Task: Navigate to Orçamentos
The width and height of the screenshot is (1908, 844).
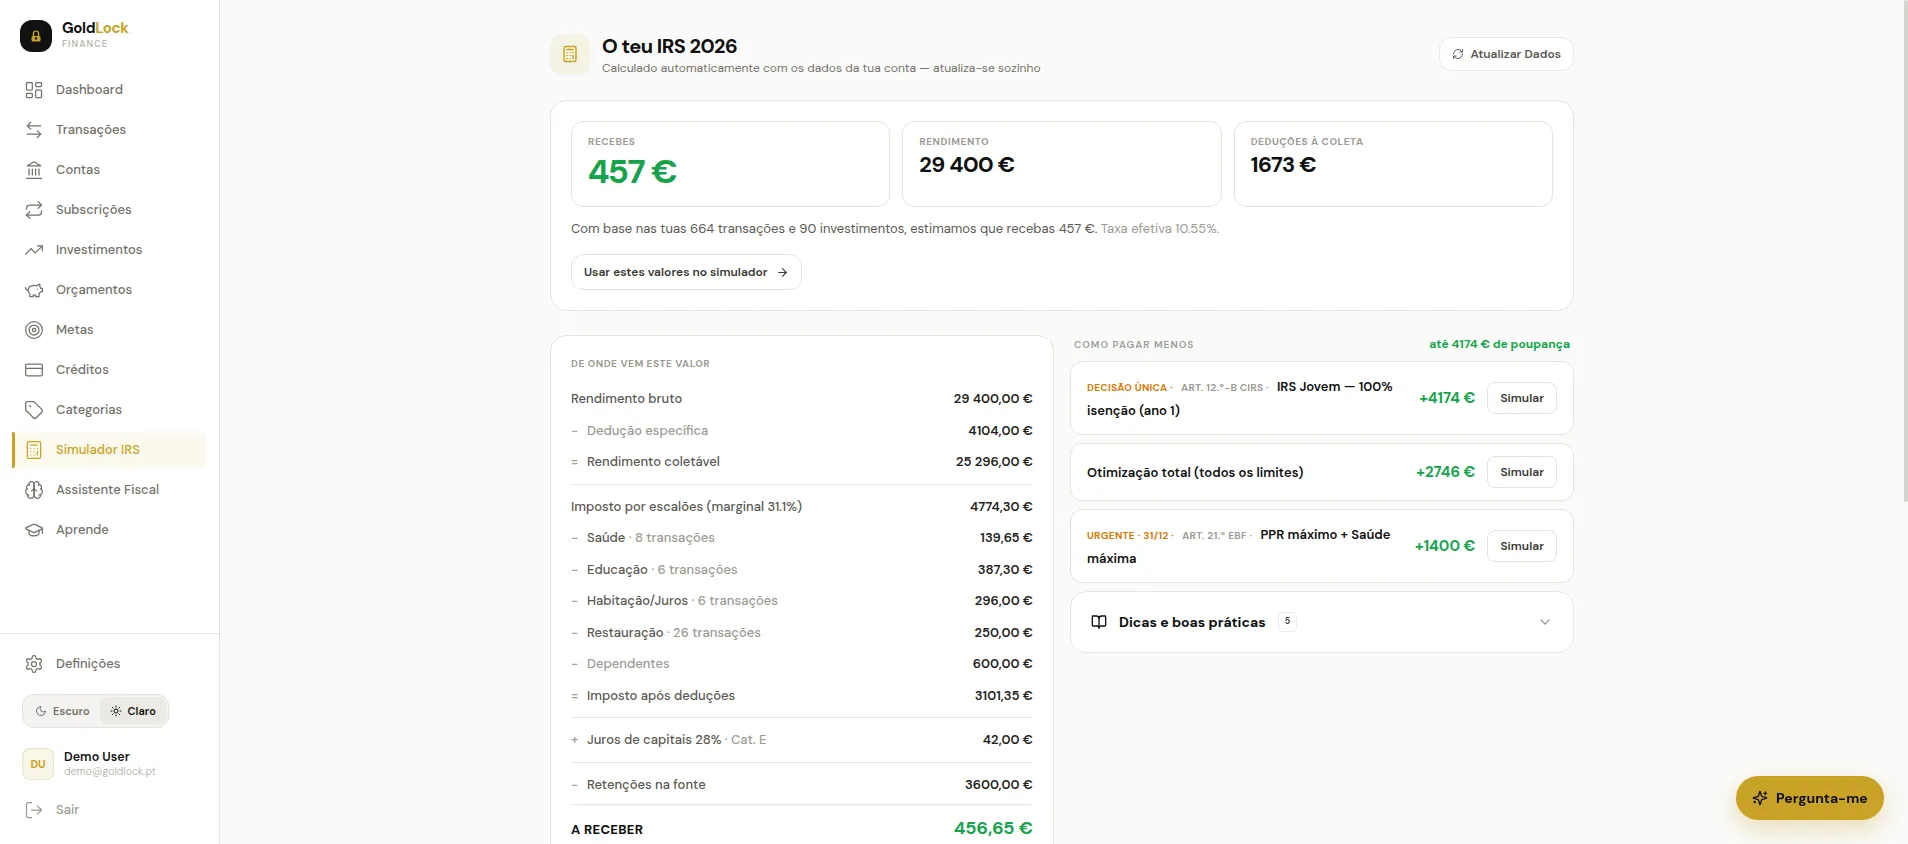Action: click(110, 290)
